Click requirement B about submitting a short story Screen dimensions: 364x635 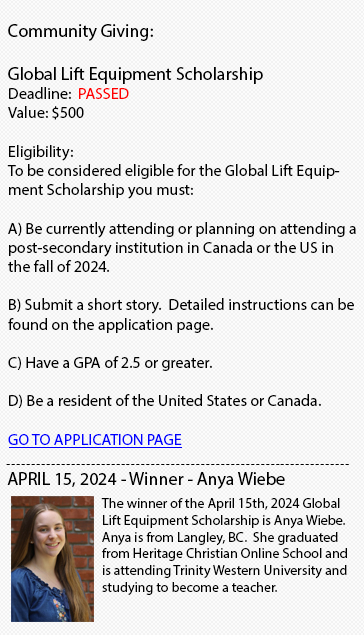[181, 315]
